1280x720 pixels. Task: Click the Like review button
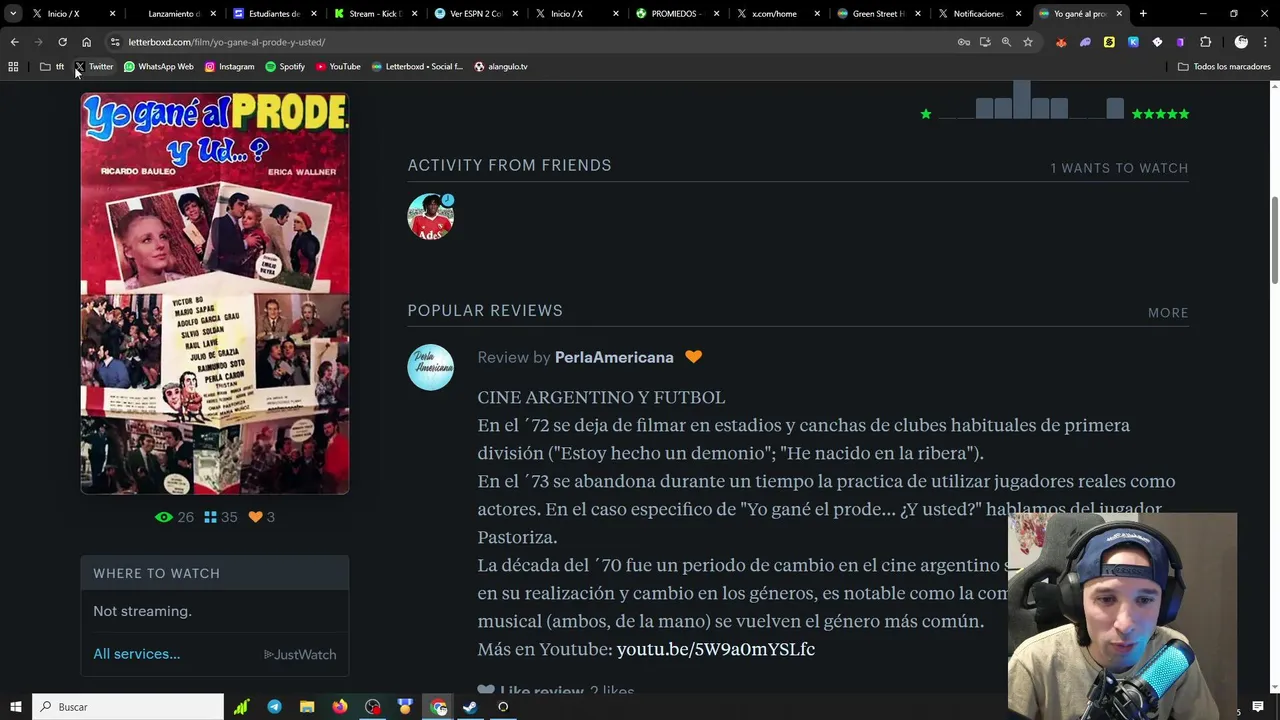pyautogui.click(x=531, y=691)
